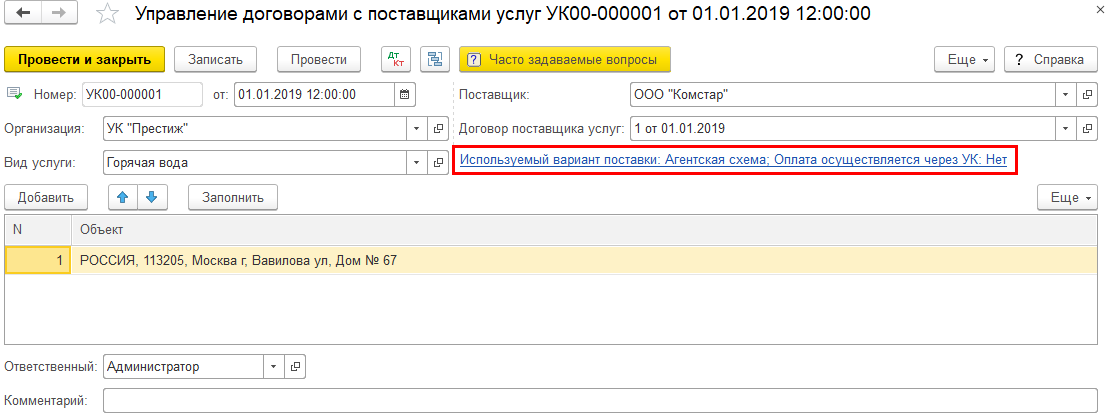Move row down with blue arrow

click(151, 197)
